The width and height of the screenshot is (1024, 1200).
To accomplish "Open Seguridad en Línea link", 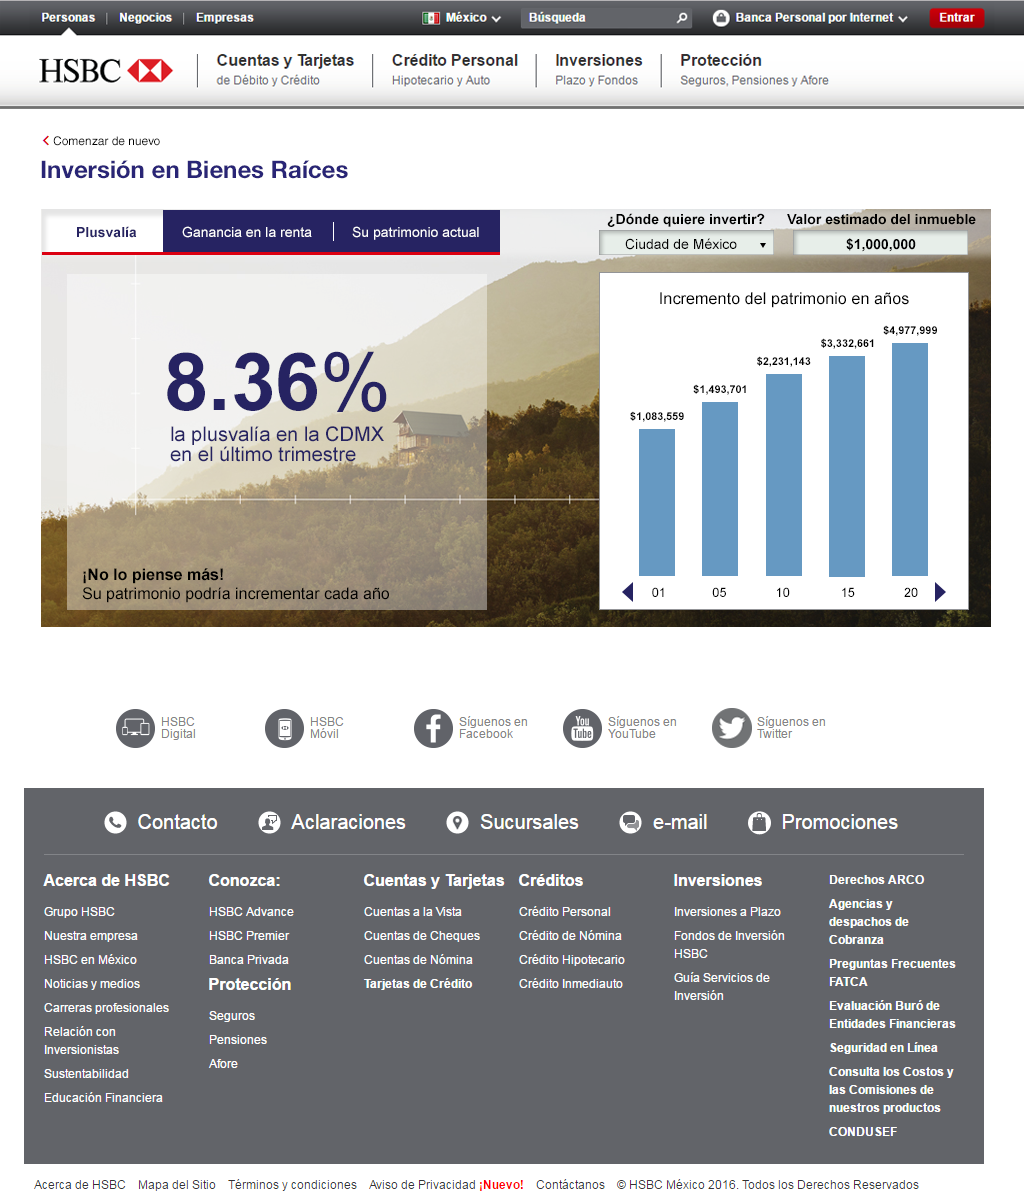I will point(883,1048).
